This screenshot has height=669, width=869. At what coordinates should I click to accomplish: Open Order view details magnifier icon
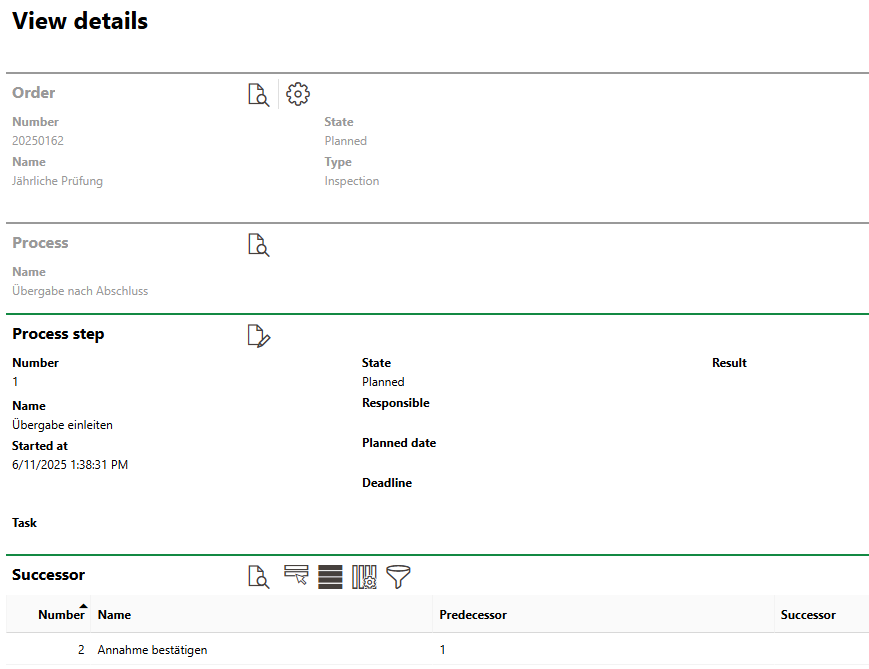[x=258, y=95]
